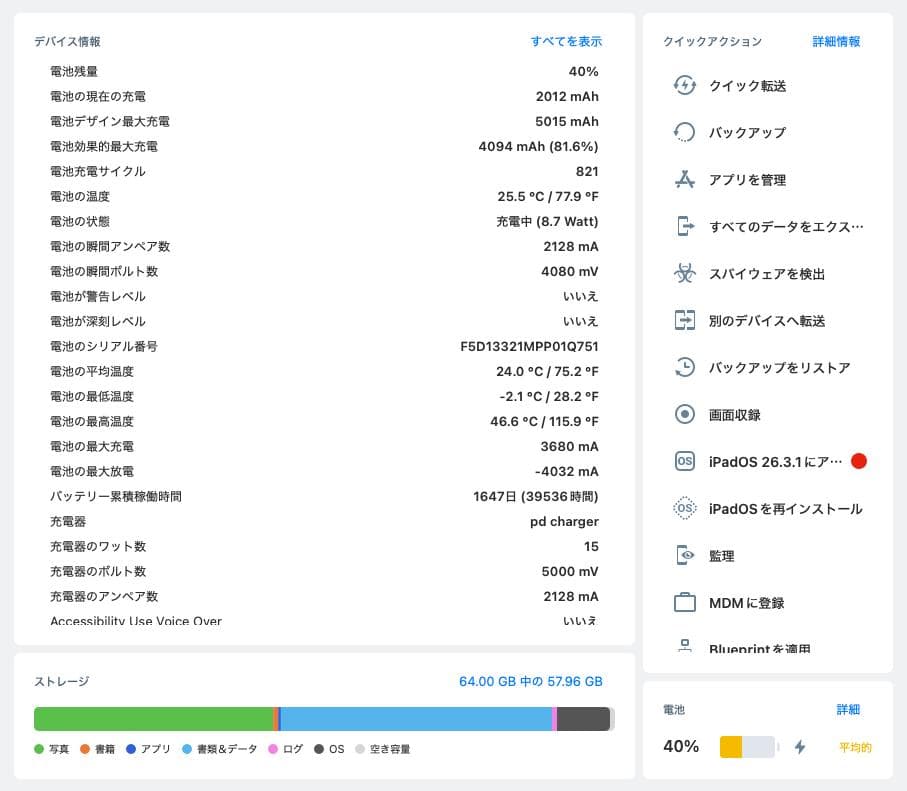Select クイック転送 label

(747, 86)
